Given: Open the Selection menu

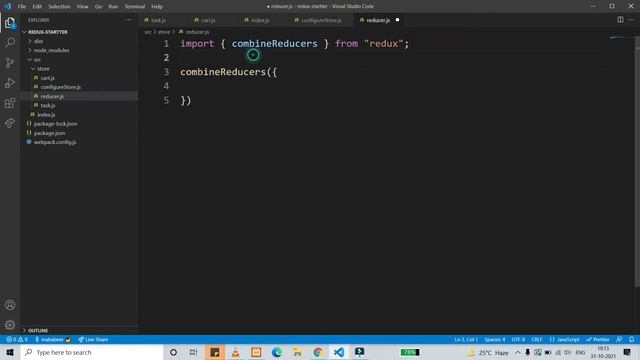Looking at the screenshot, I should 59,7.
